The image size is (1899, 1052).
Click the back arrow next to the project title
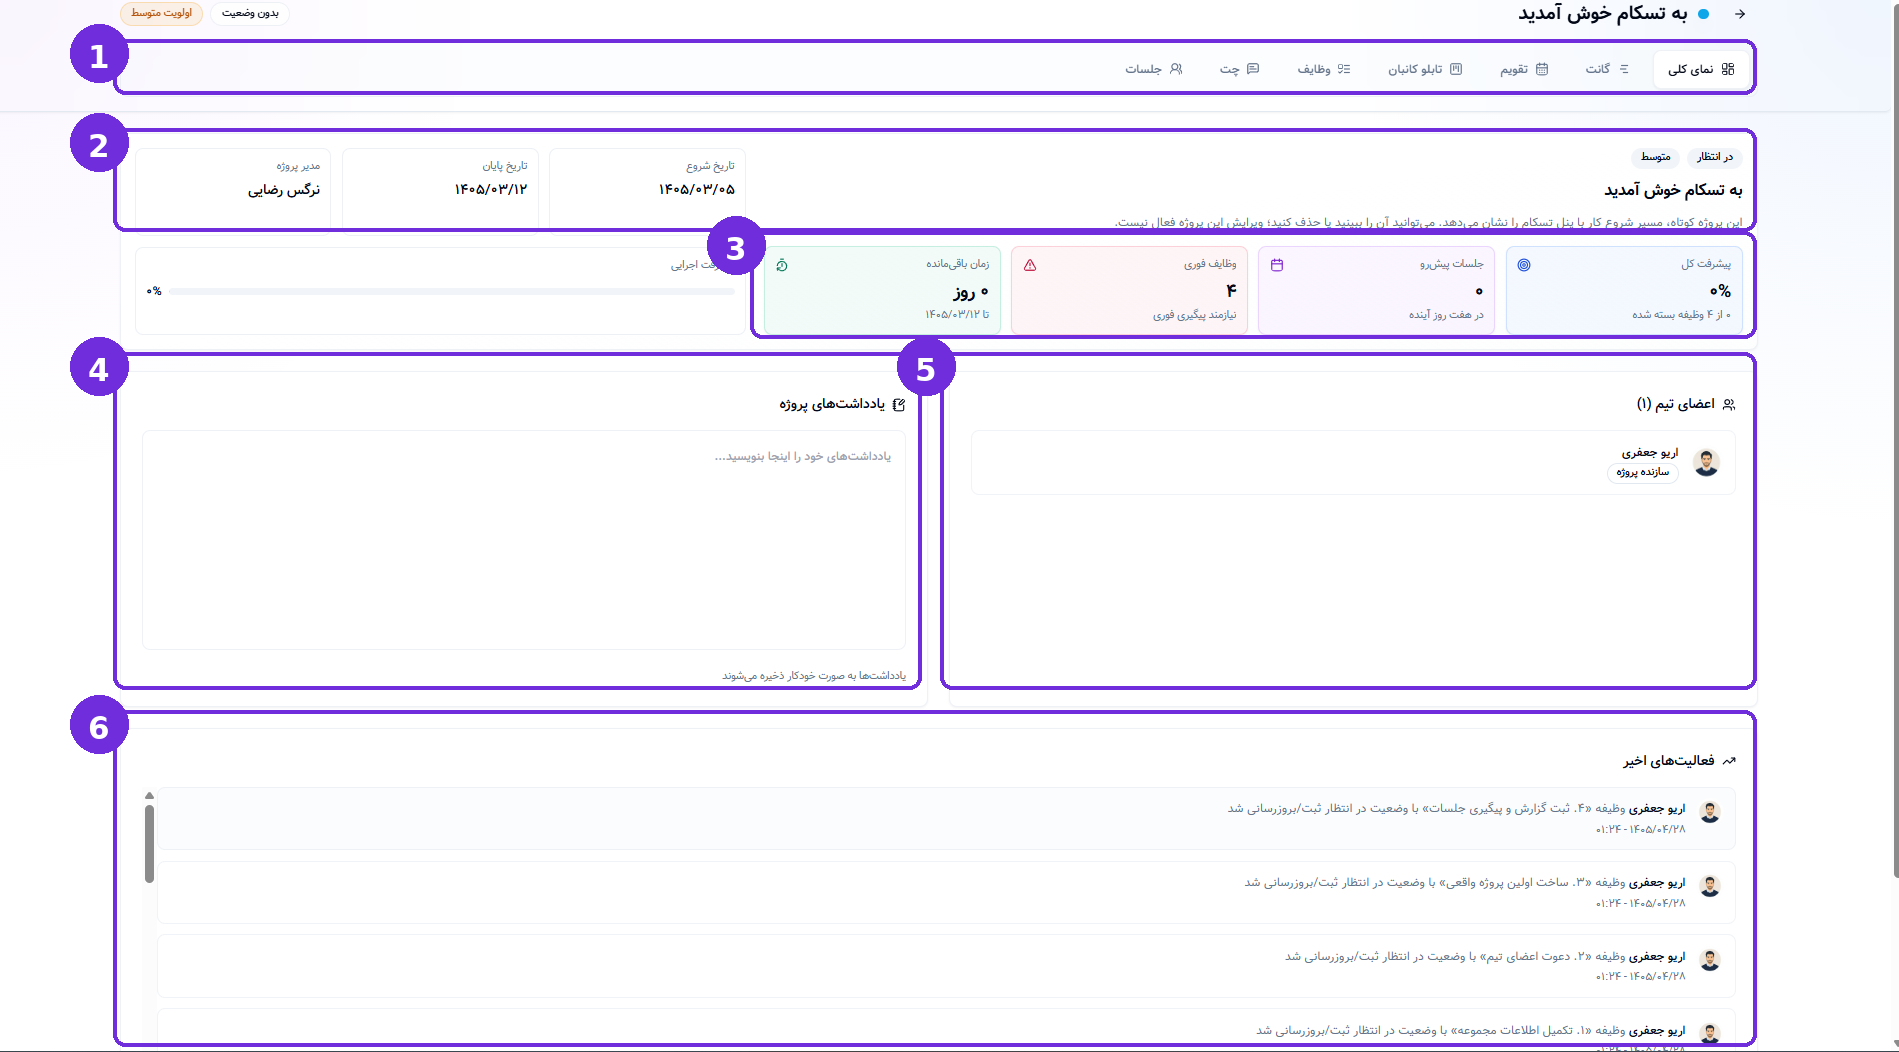[1740, 14]
